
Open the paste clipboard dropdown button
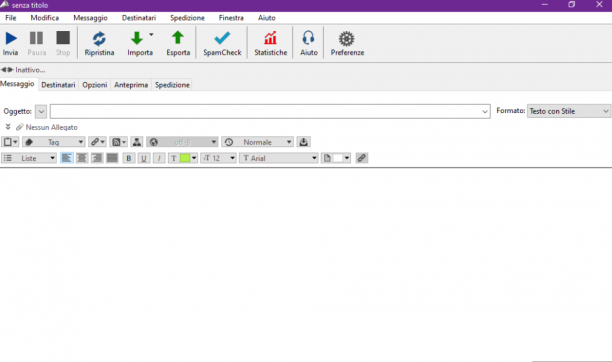coord(10,142)
